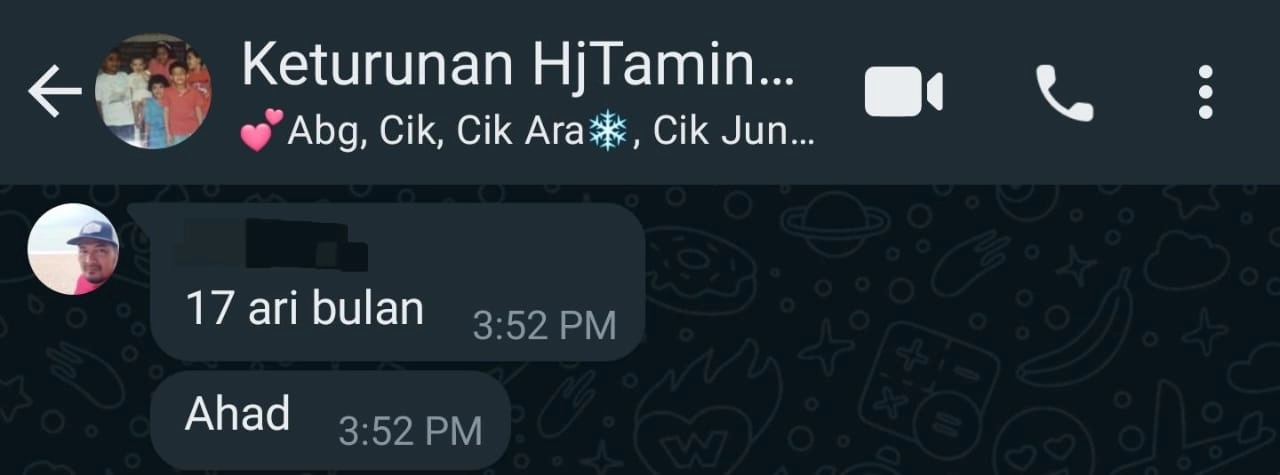Image resolution: width=1280 pixels, height=475 pixels.
Task: Tap the Keturunan HjTamin group title
Action: (x=517, y=65)
